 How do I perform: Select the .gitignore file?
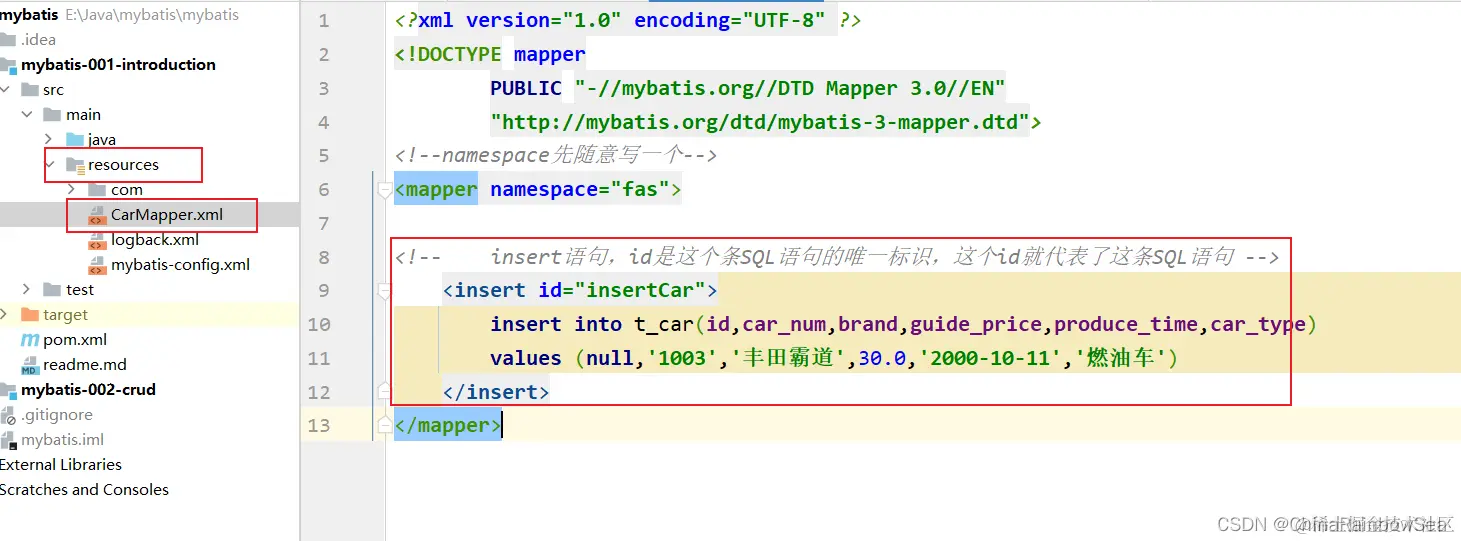click(57, 415)
